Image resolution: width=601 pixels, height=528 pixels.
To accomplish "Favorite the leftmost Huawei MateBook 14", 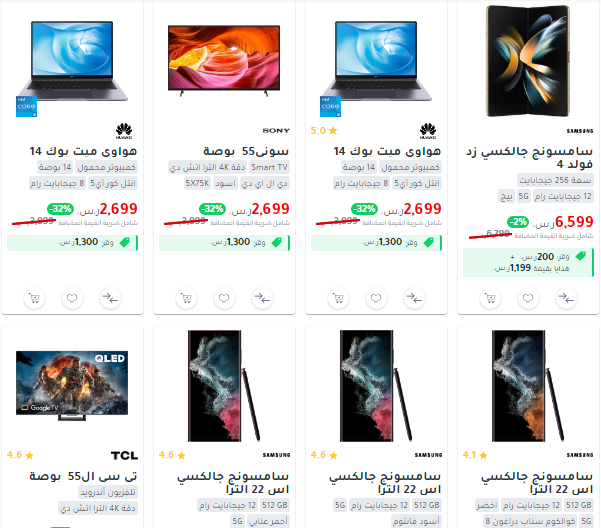I will click(72, 298).
